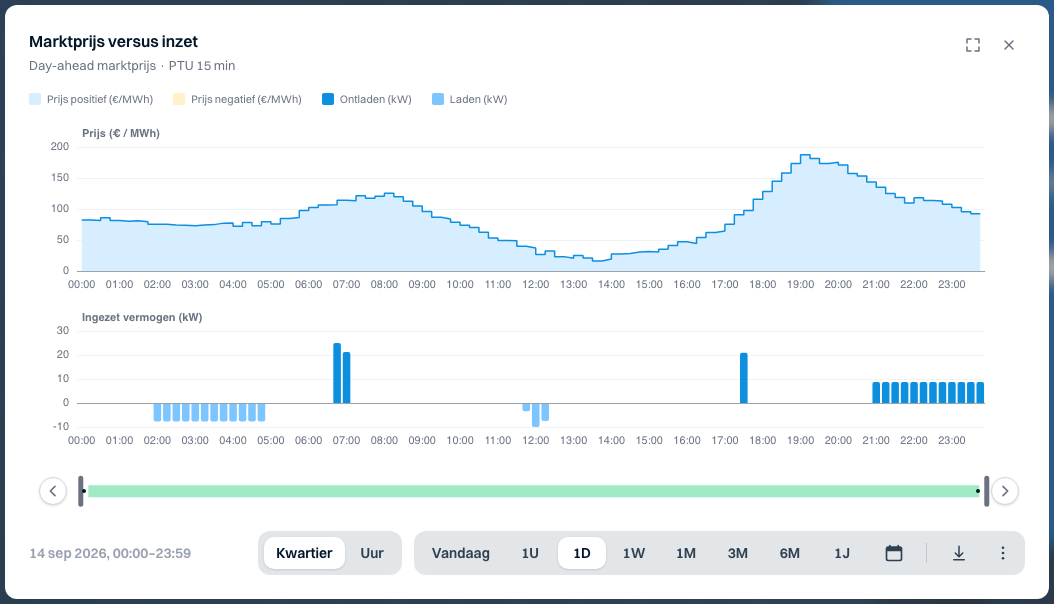The image size is (1054, 604).
Task: Click the date label 14 sep 2026
Action: coord(110,553)
